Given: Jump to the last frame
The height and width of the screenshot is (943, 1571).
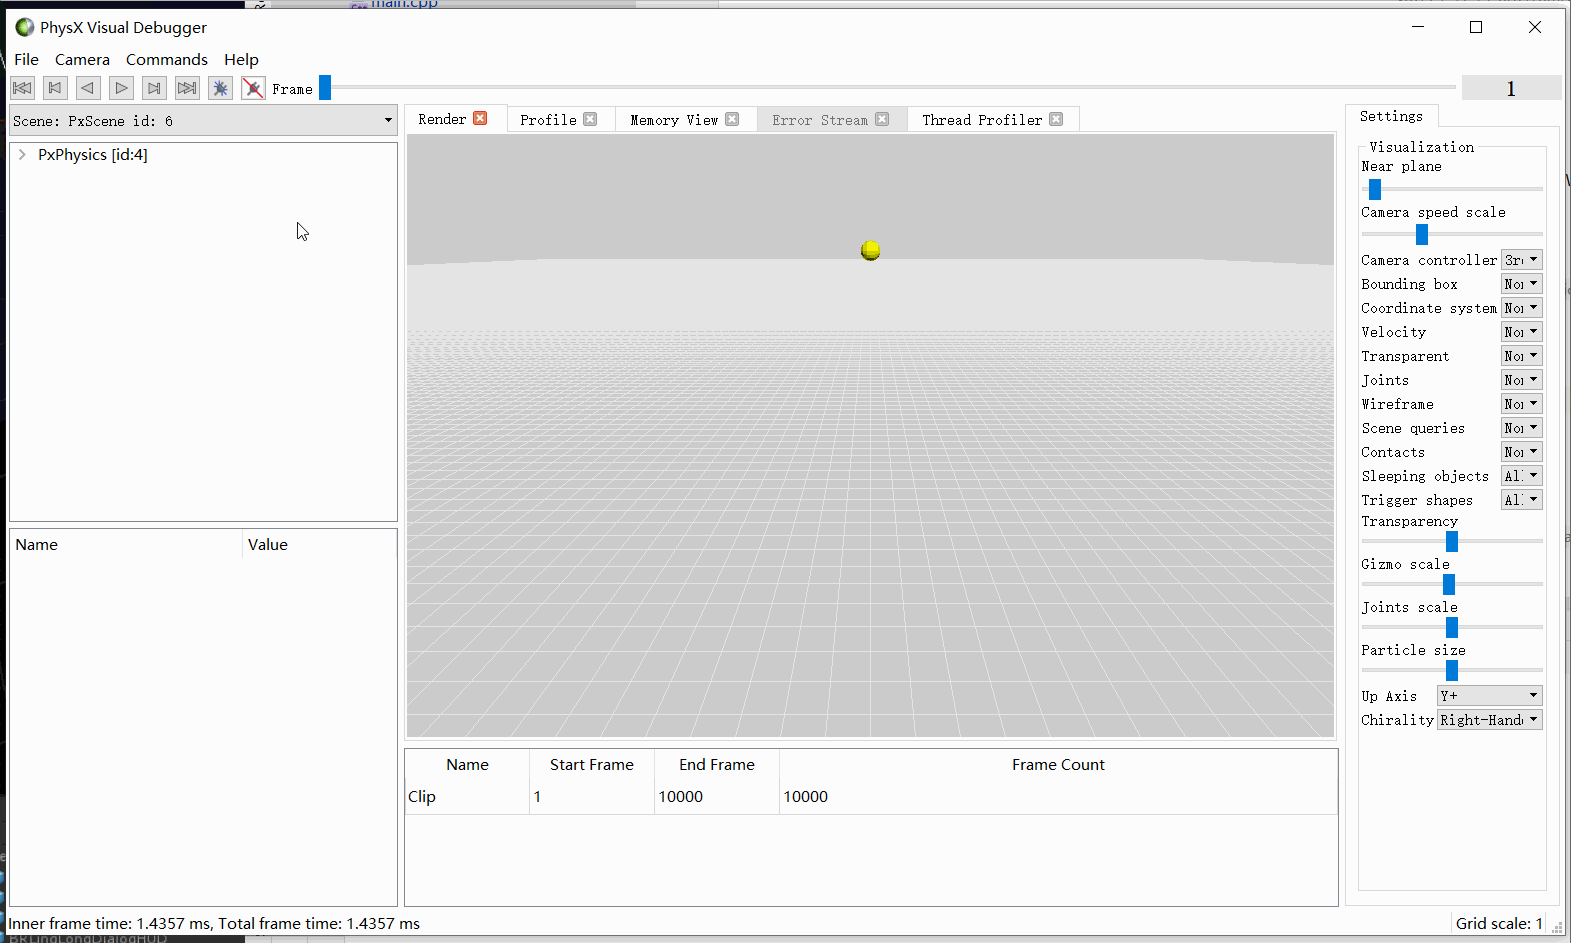Looking at the screenshot, I should click(x=187, y=88).
